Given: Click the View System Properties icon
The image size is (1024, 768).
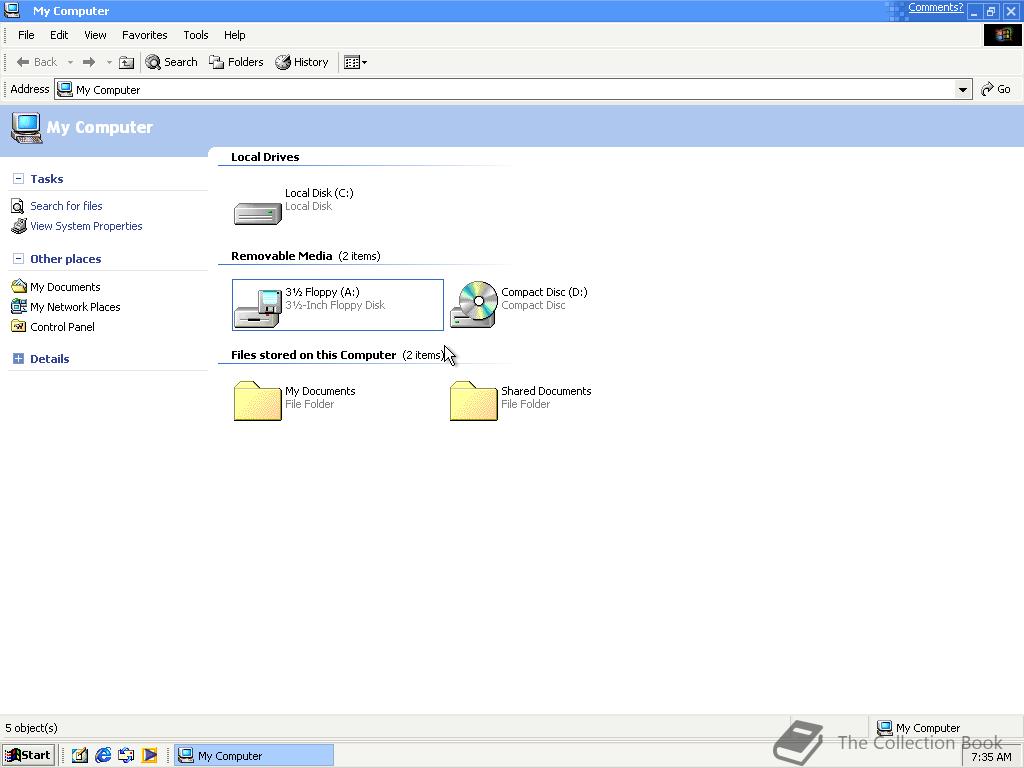Looking at the screenshot, I should pos(19,226).
